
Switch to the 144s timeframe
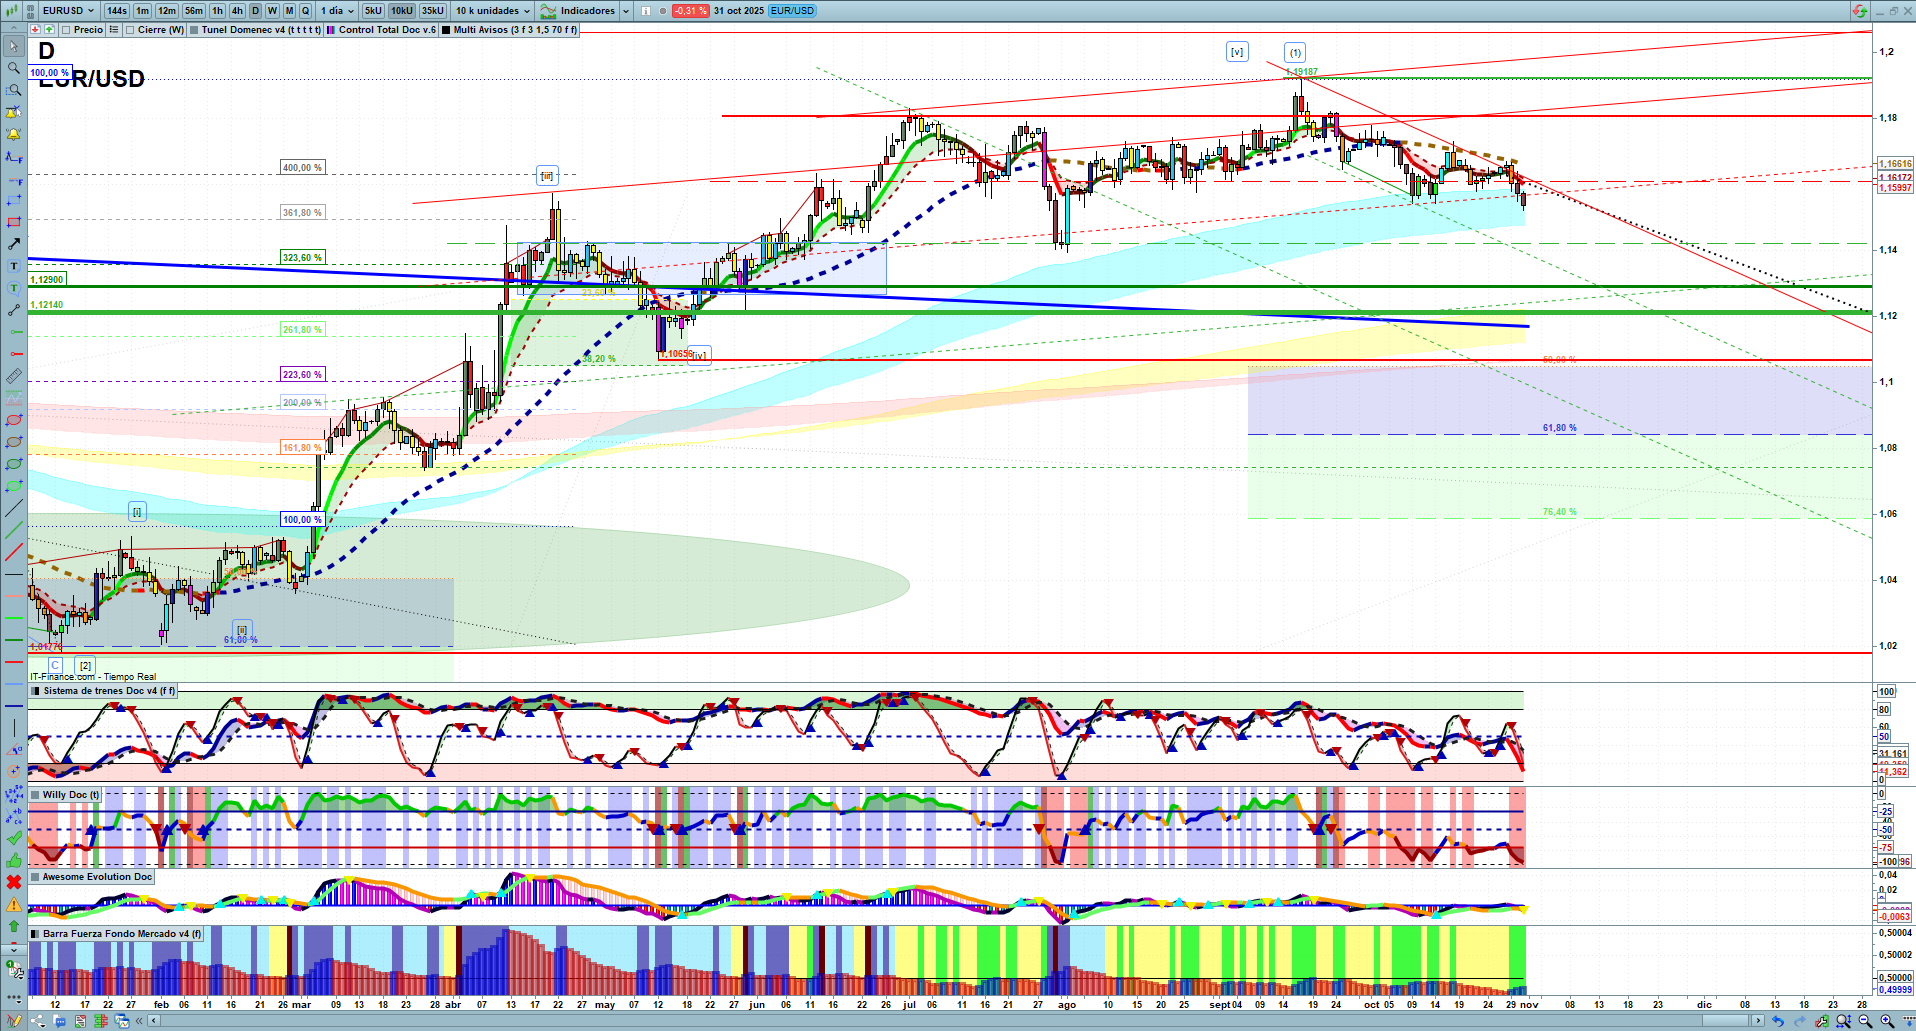click(116, 10)
